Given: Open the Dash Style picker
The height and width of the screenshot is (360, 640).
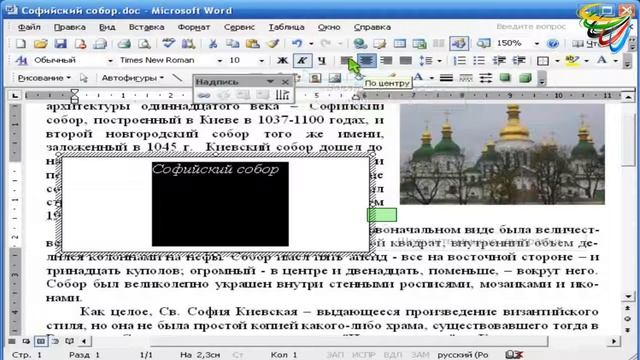Looking at the screenshot, I should 466,78.
